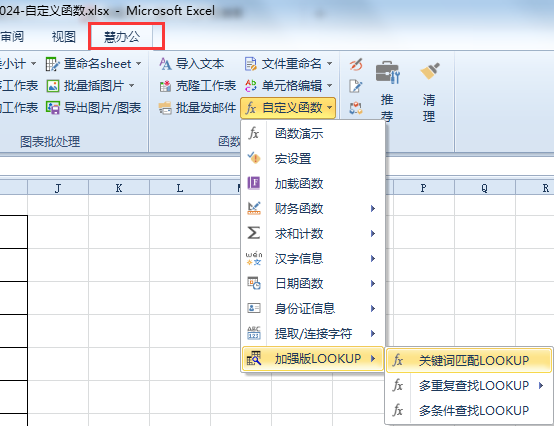The image size is (554, 426).
Task: Open the 单元格编辑 dropdown arrow
Action: click(x=329, y=86)
